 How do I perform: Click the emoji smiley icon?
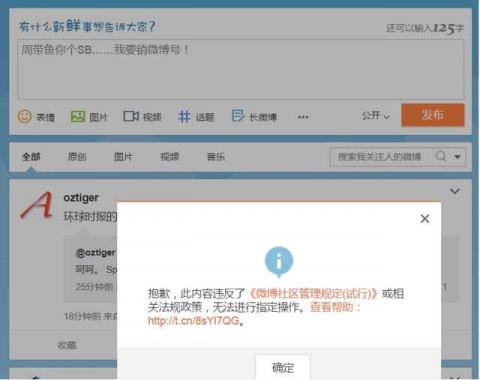[24, 117]
